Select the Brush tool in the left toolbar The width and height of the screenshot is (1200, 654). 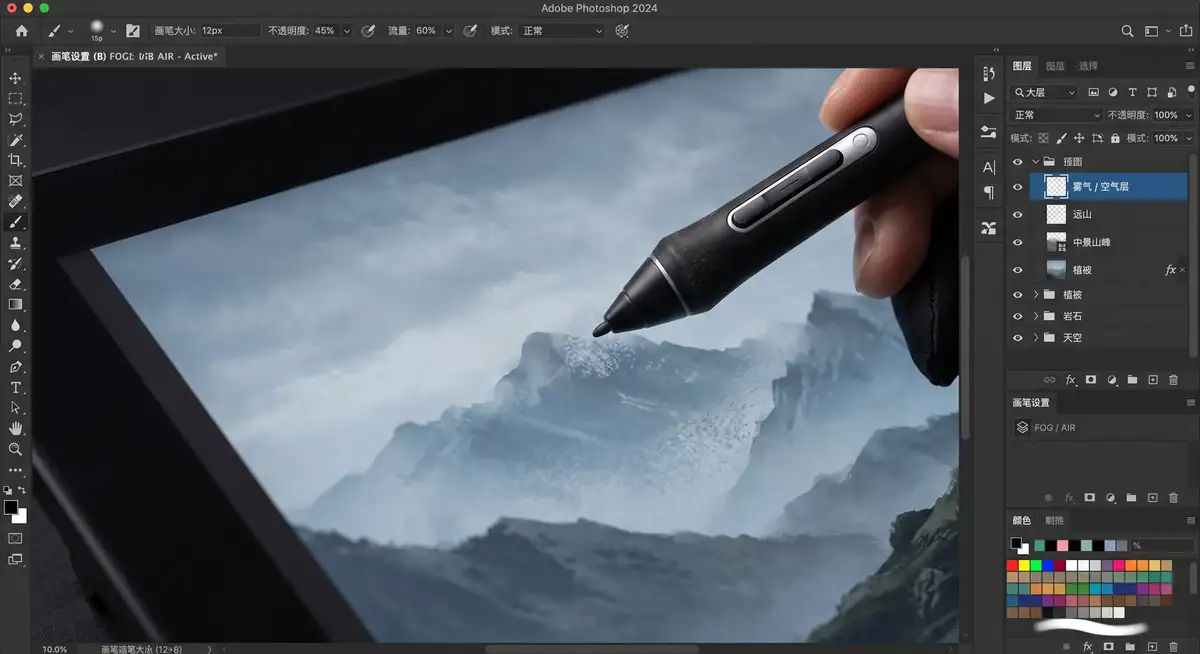[x=15, y=222]
